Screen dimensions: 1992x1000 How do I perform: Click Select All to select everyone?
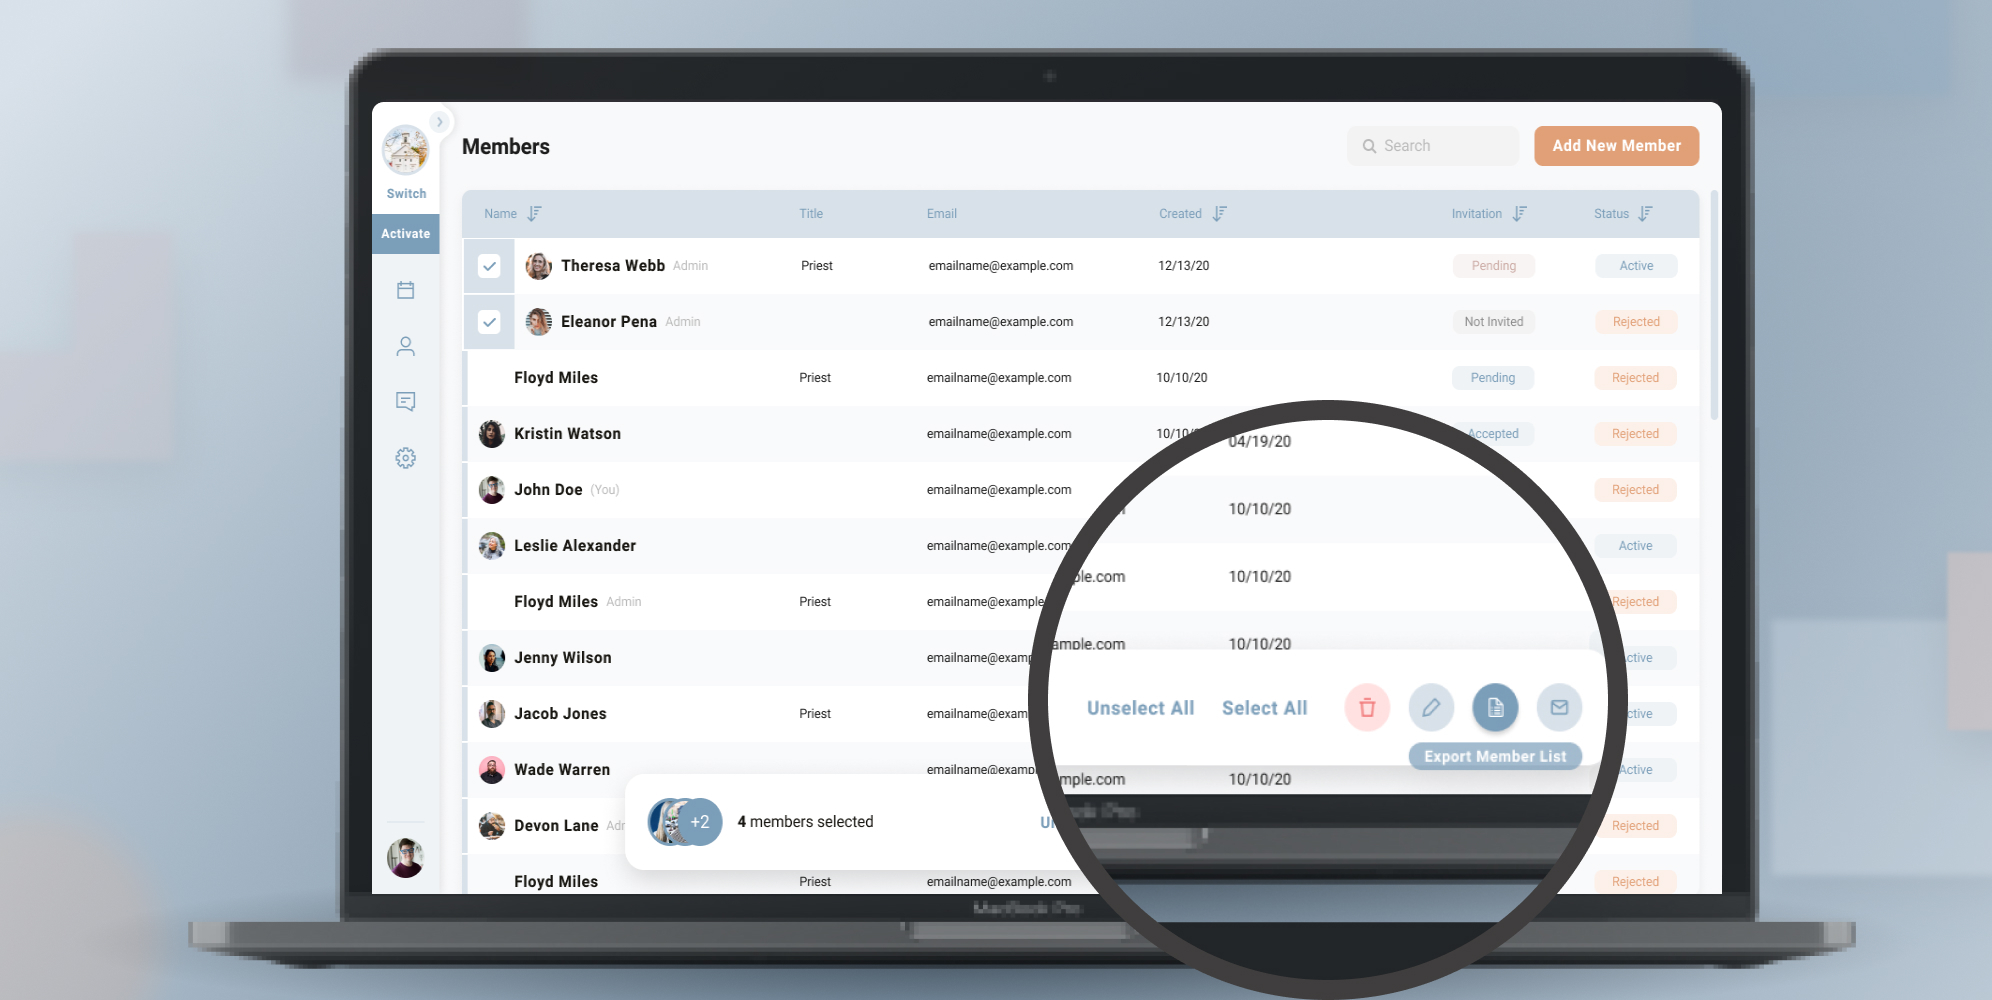click(x=1264, y=707)
